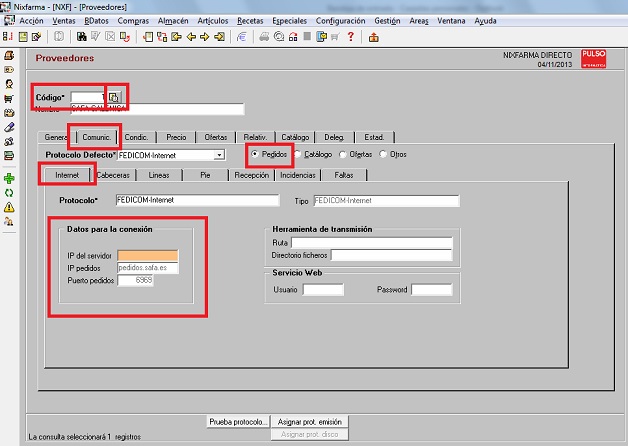
Task: Click the stacked books icon in sidebar
Action: click(9, 156)
